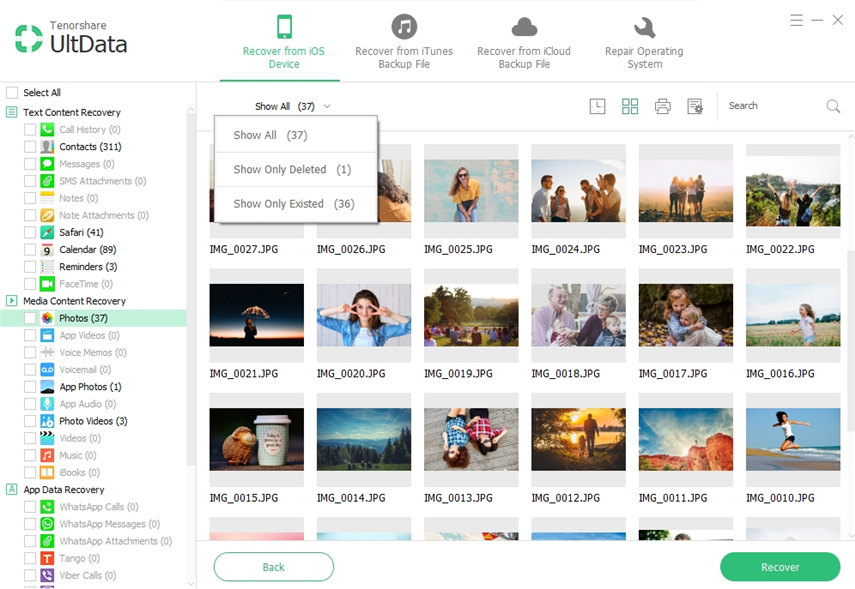
Task: Check the Contacts (311) checkbox
Action: (x=30, y=147)
